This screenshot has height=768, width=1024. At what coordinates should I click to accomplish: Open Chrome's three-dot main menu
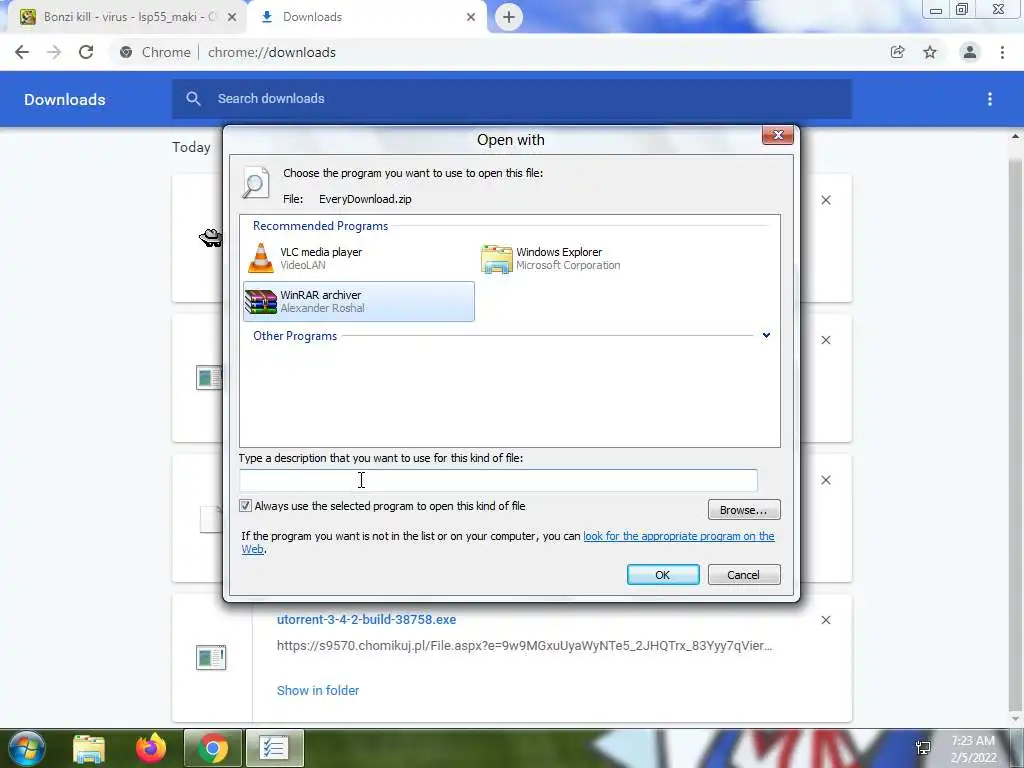point(1002,52)
